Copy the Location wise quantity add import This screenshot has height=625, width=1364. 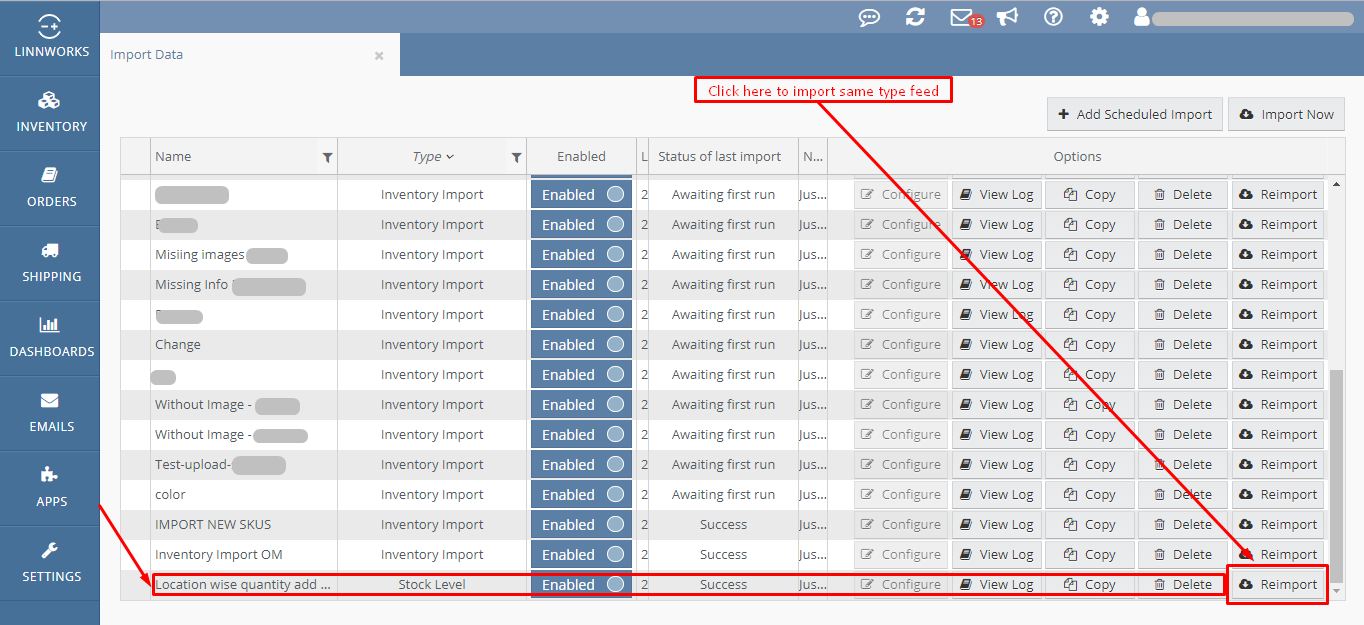pyautogui.click(x=1089, y=585)
